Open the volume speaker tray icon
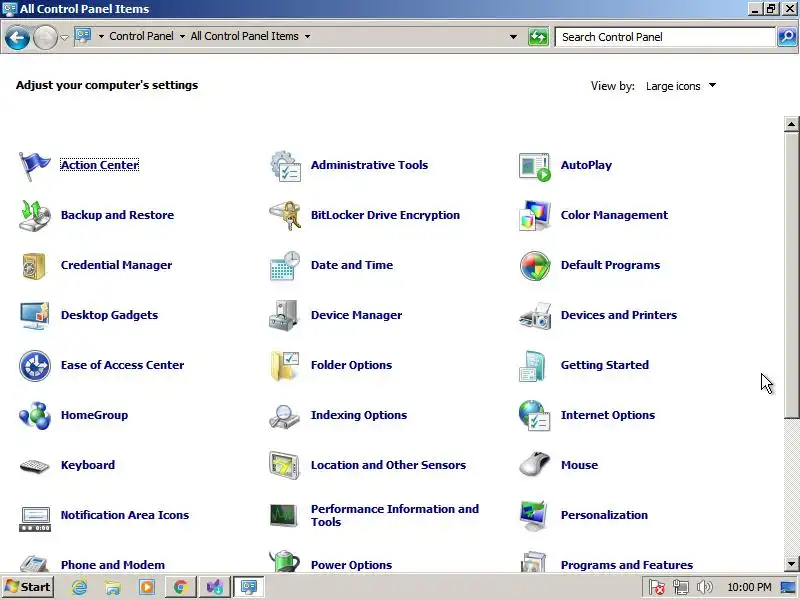Viewport: 800px width, 600px height. pos(704,587)
